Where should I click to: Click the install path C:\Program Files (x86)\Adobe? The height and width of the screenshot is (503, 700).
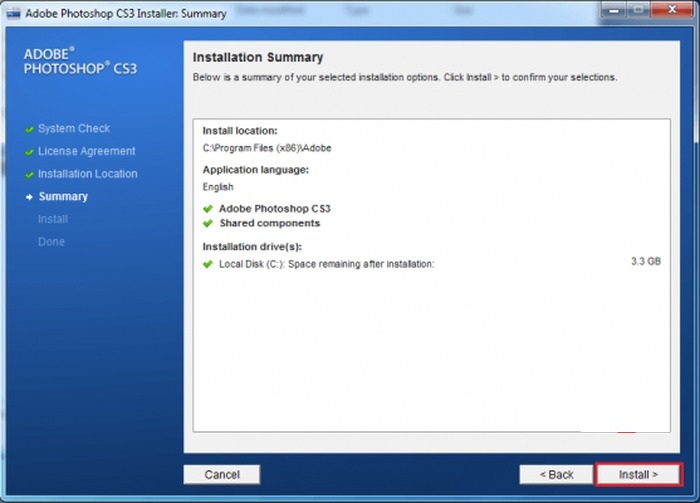(267, 149)
